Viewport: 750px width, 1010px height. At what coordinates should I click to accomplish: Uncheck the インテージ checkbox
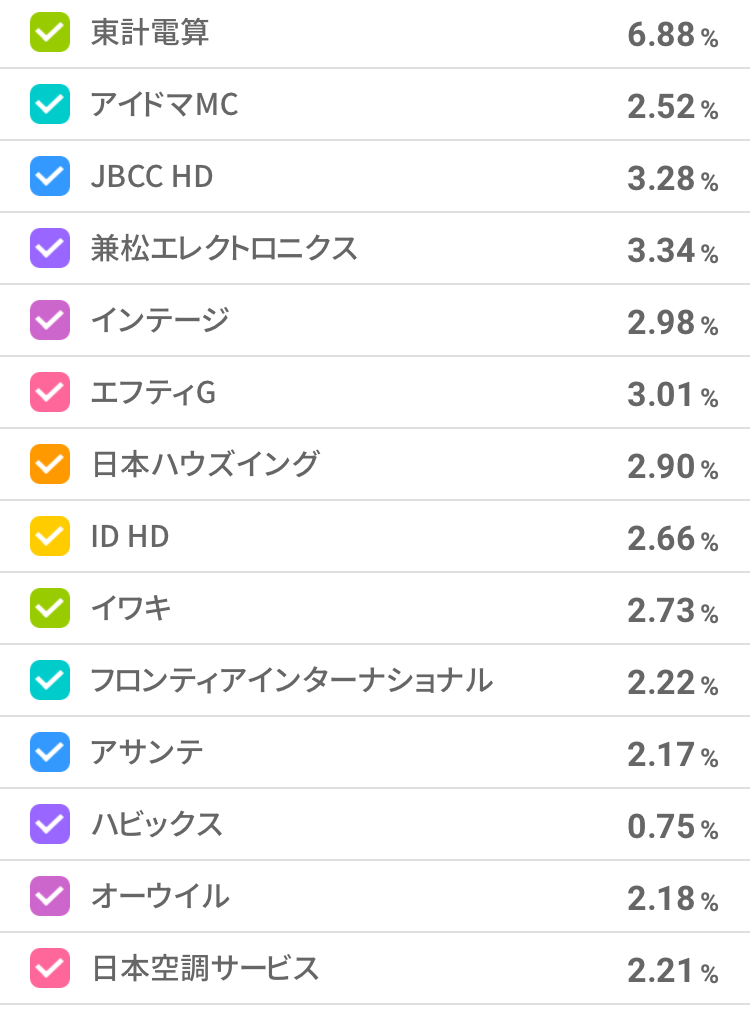(x=50, y=321)
